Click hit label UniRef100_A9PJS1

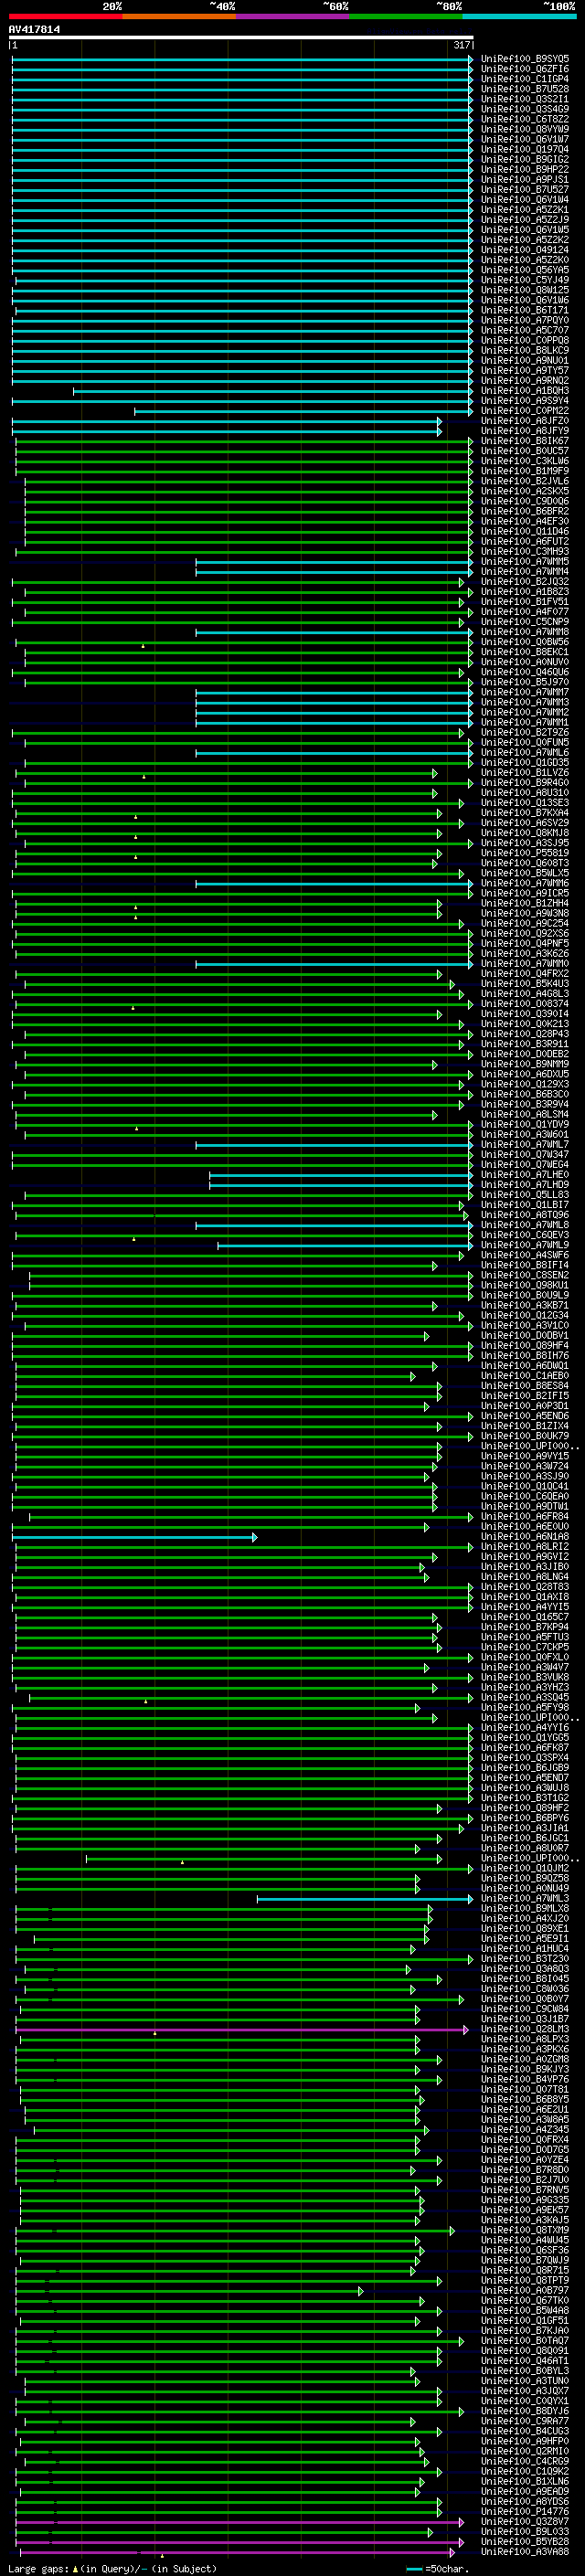click(x=525, y=179)
